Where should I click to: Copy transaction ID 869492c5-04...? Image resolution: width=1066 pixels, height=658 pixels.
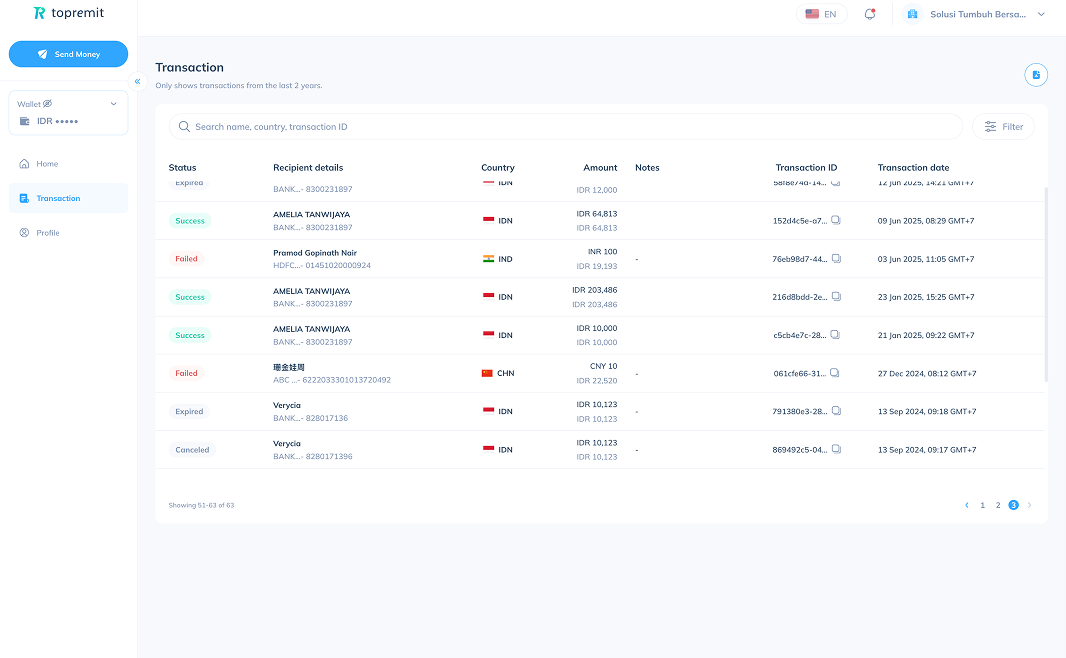[836, 449]
